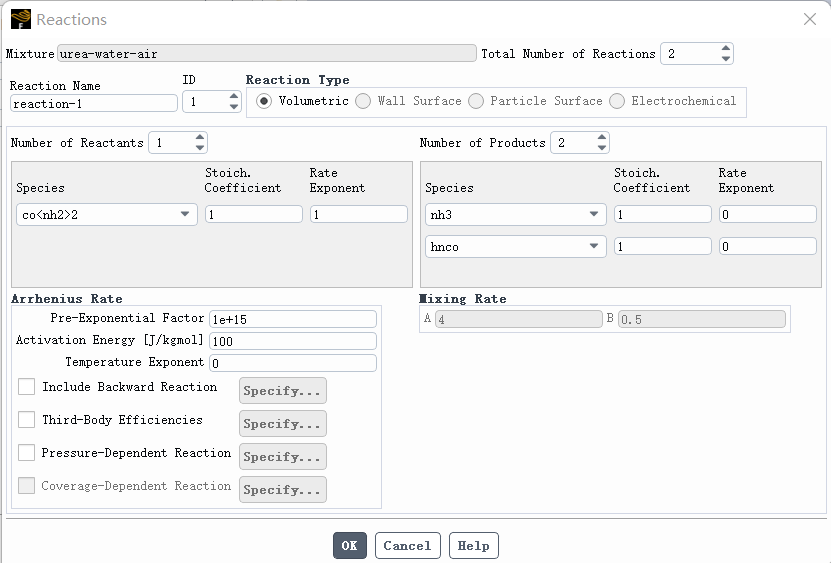This screenshot has width=831, height=563.
Task: Enable the Include Backward Reaction checkbox
Action: tap(27, 387)
